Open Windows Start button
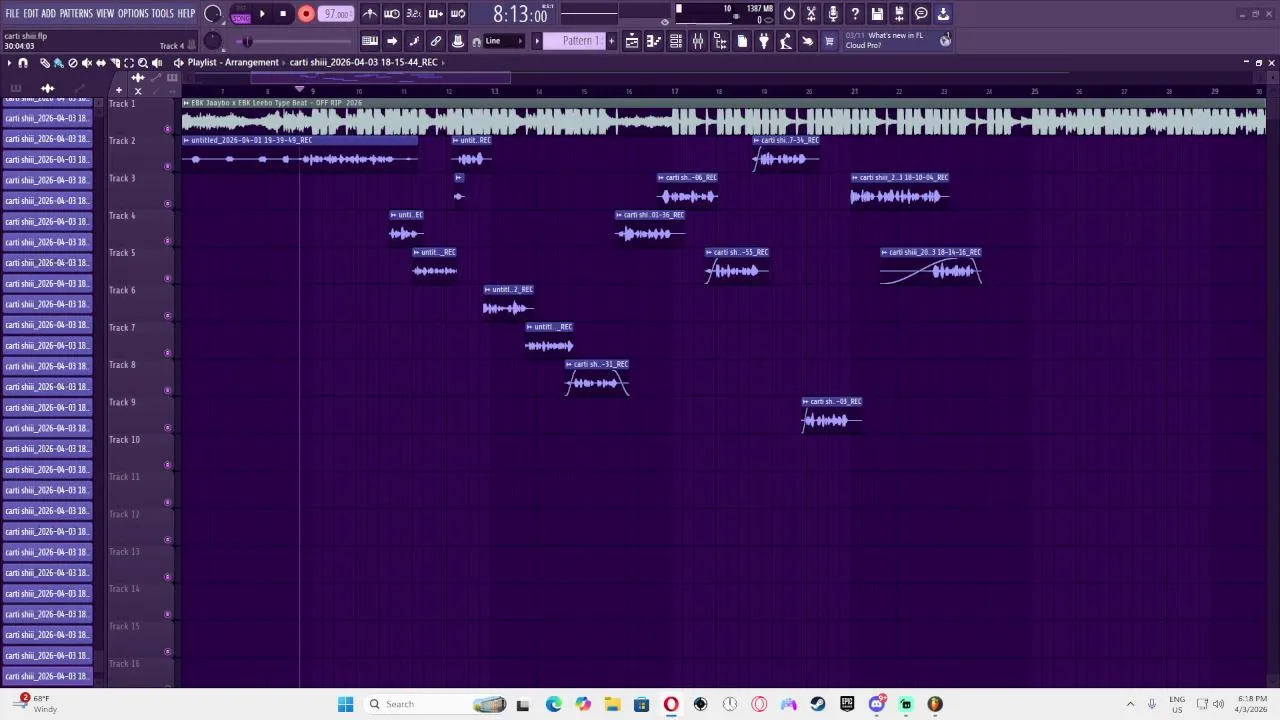The height and width of the screenshot is (720, 1280). (x=345, y=704)
